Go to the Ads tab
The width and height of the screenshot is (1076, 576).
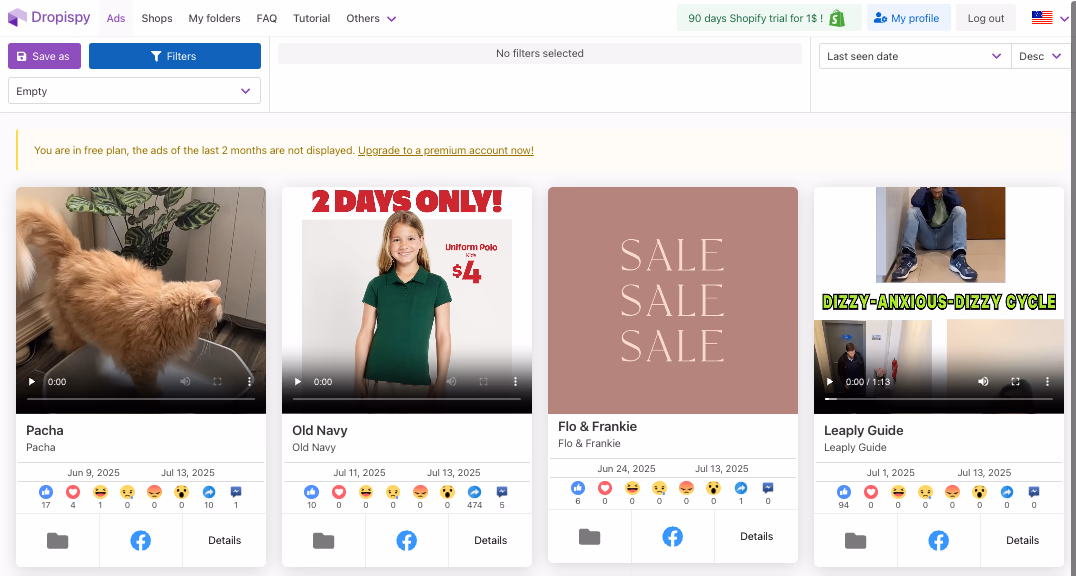pos(116,19)
